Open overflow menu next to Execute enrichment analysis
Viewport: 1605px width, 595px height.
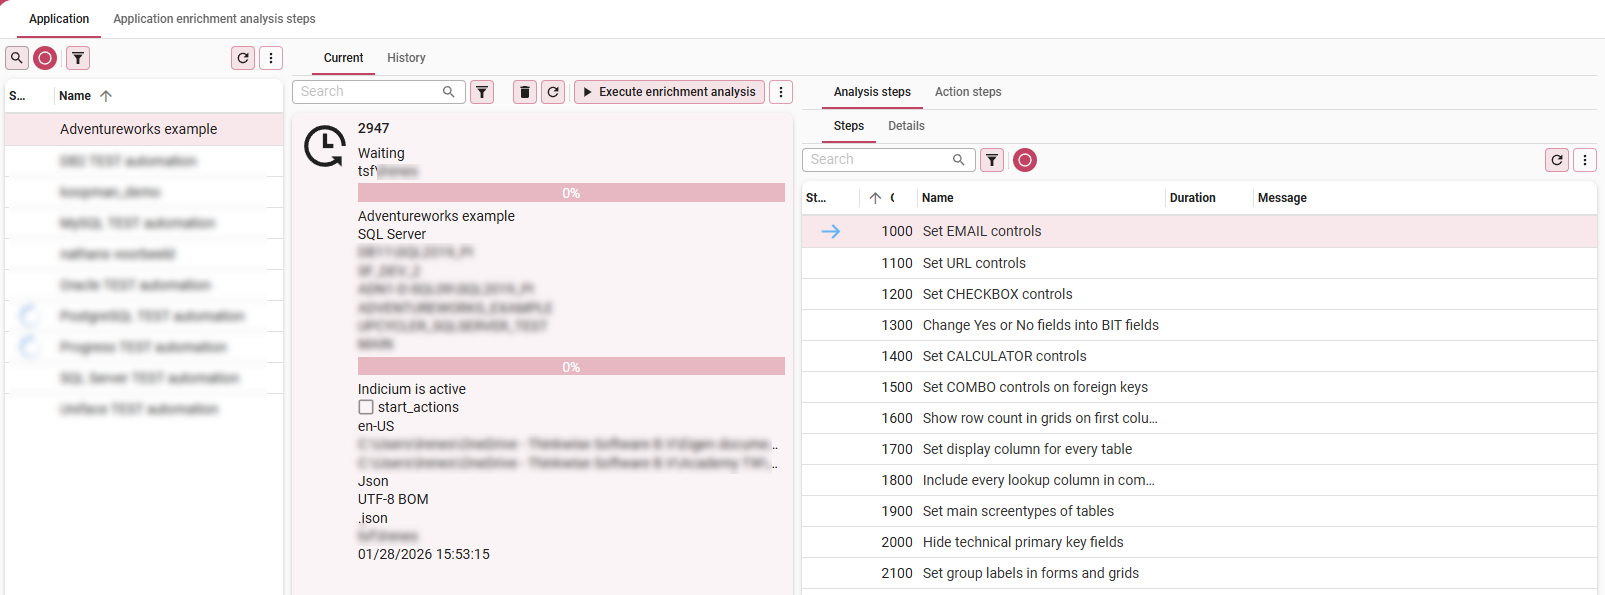(x=781, y=92)
